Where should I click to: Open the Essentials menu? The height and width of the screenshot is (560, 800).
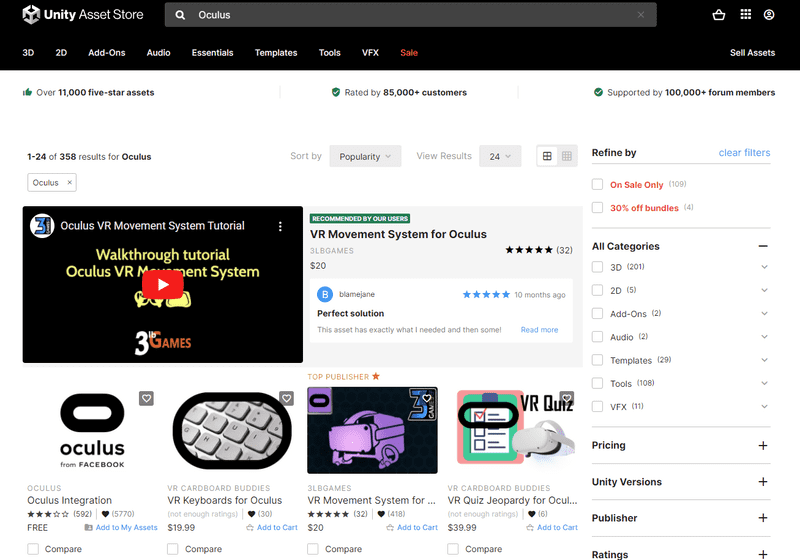coord(212,53)
